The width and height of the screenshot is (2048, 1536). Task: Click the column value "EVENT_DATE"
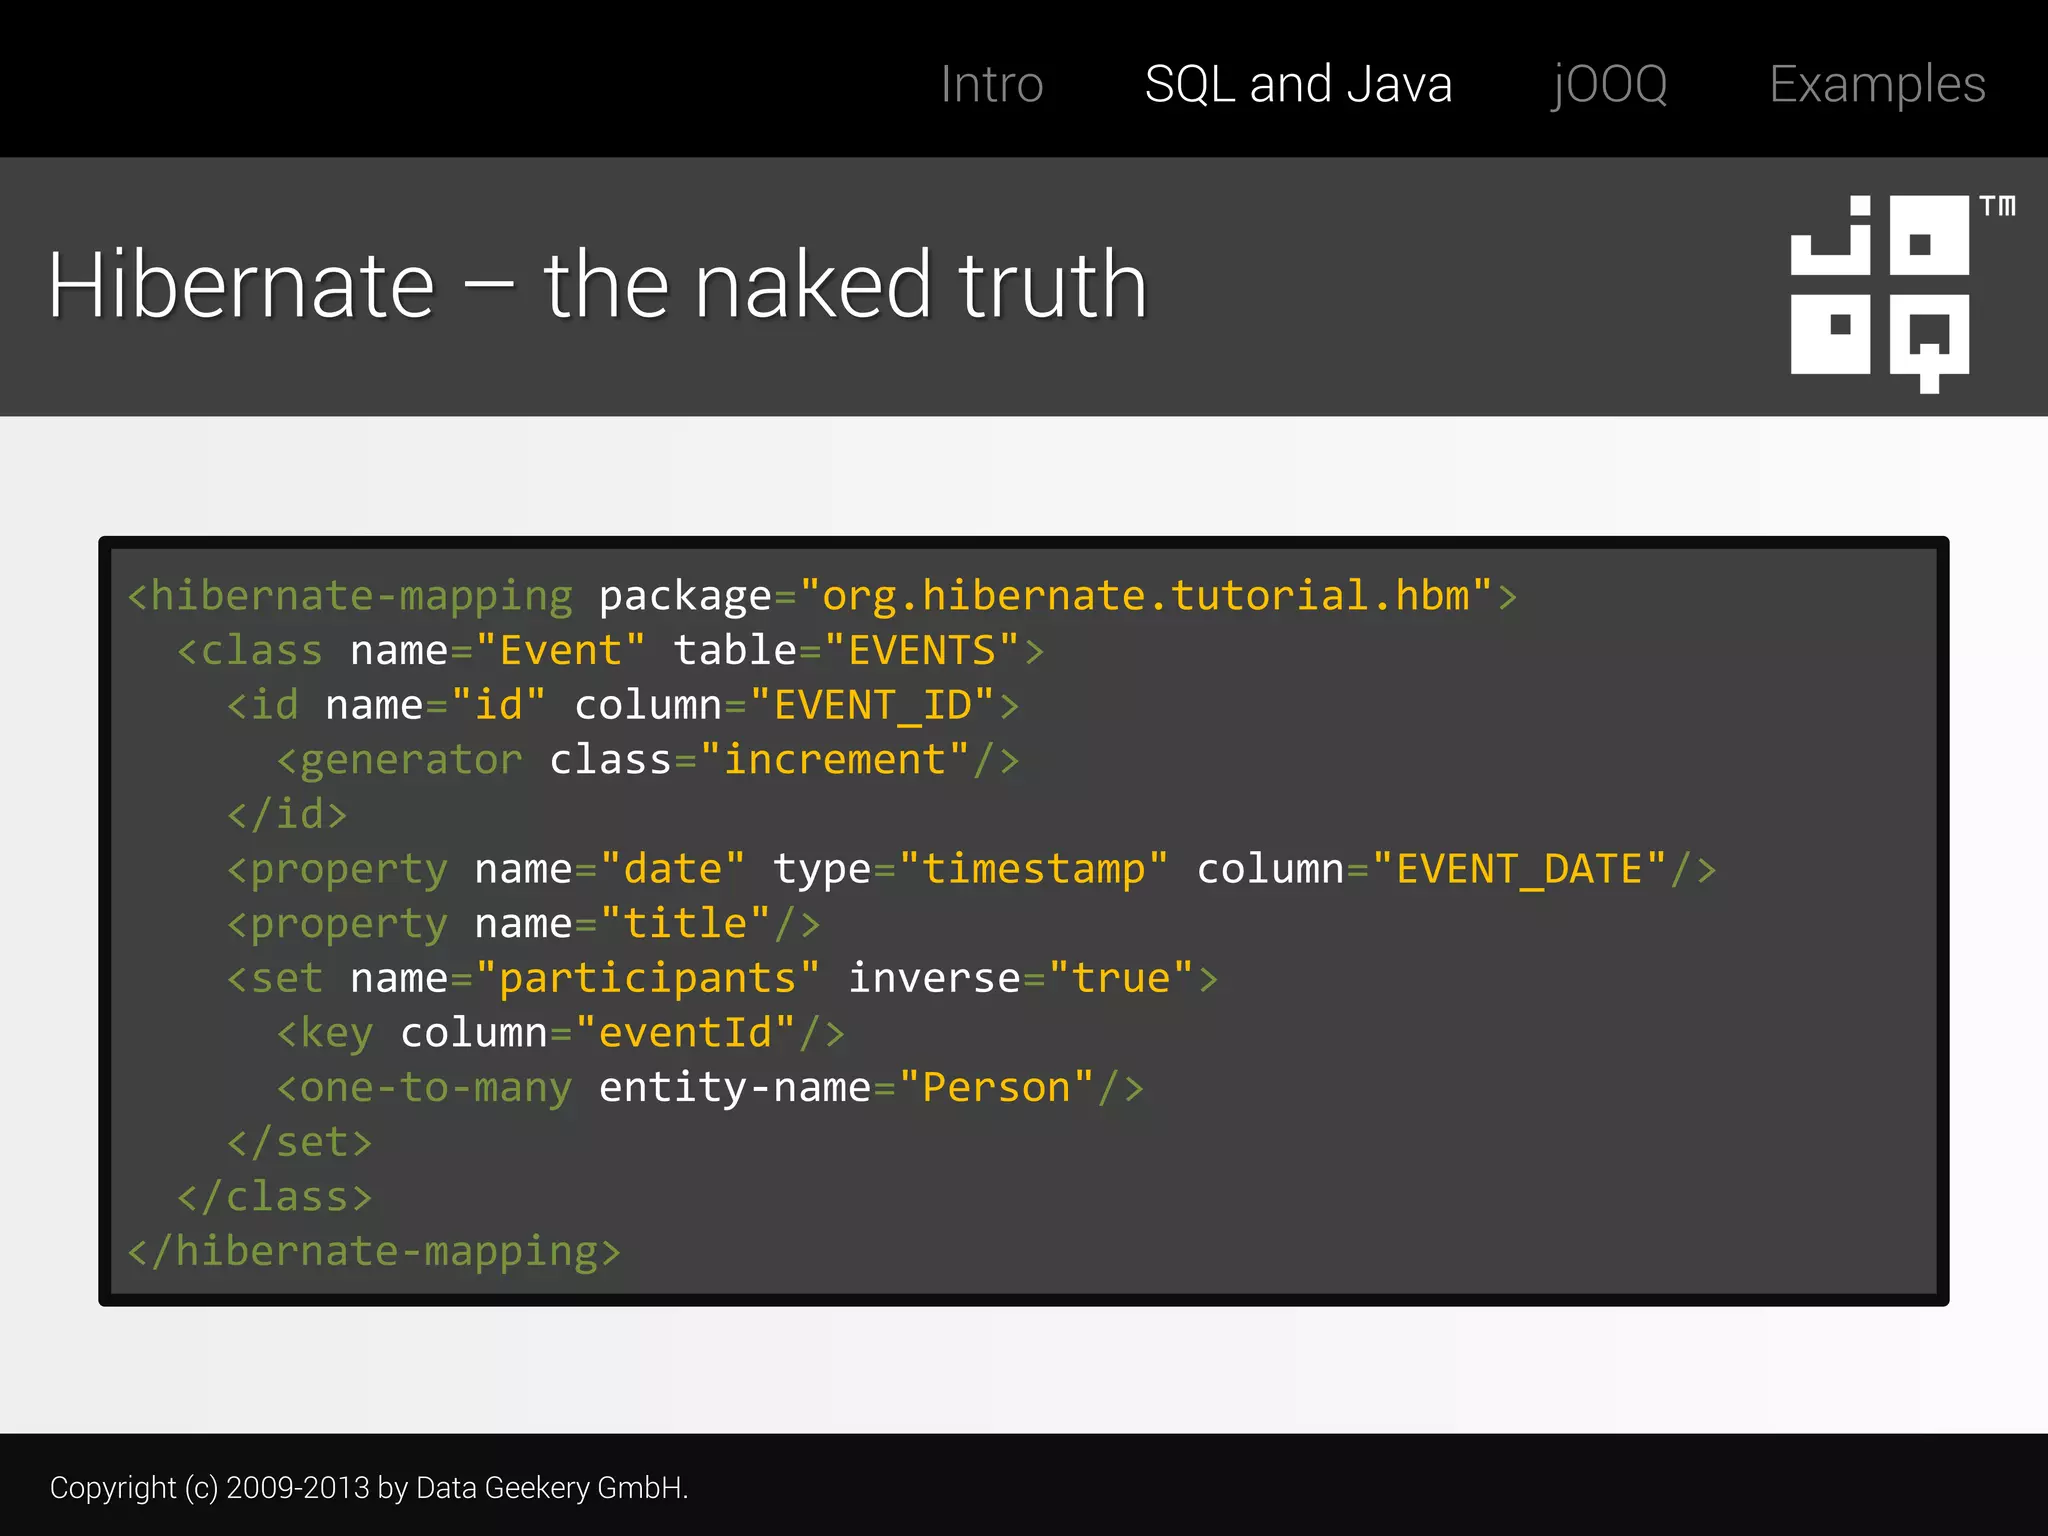click(x=1519, y=869)
